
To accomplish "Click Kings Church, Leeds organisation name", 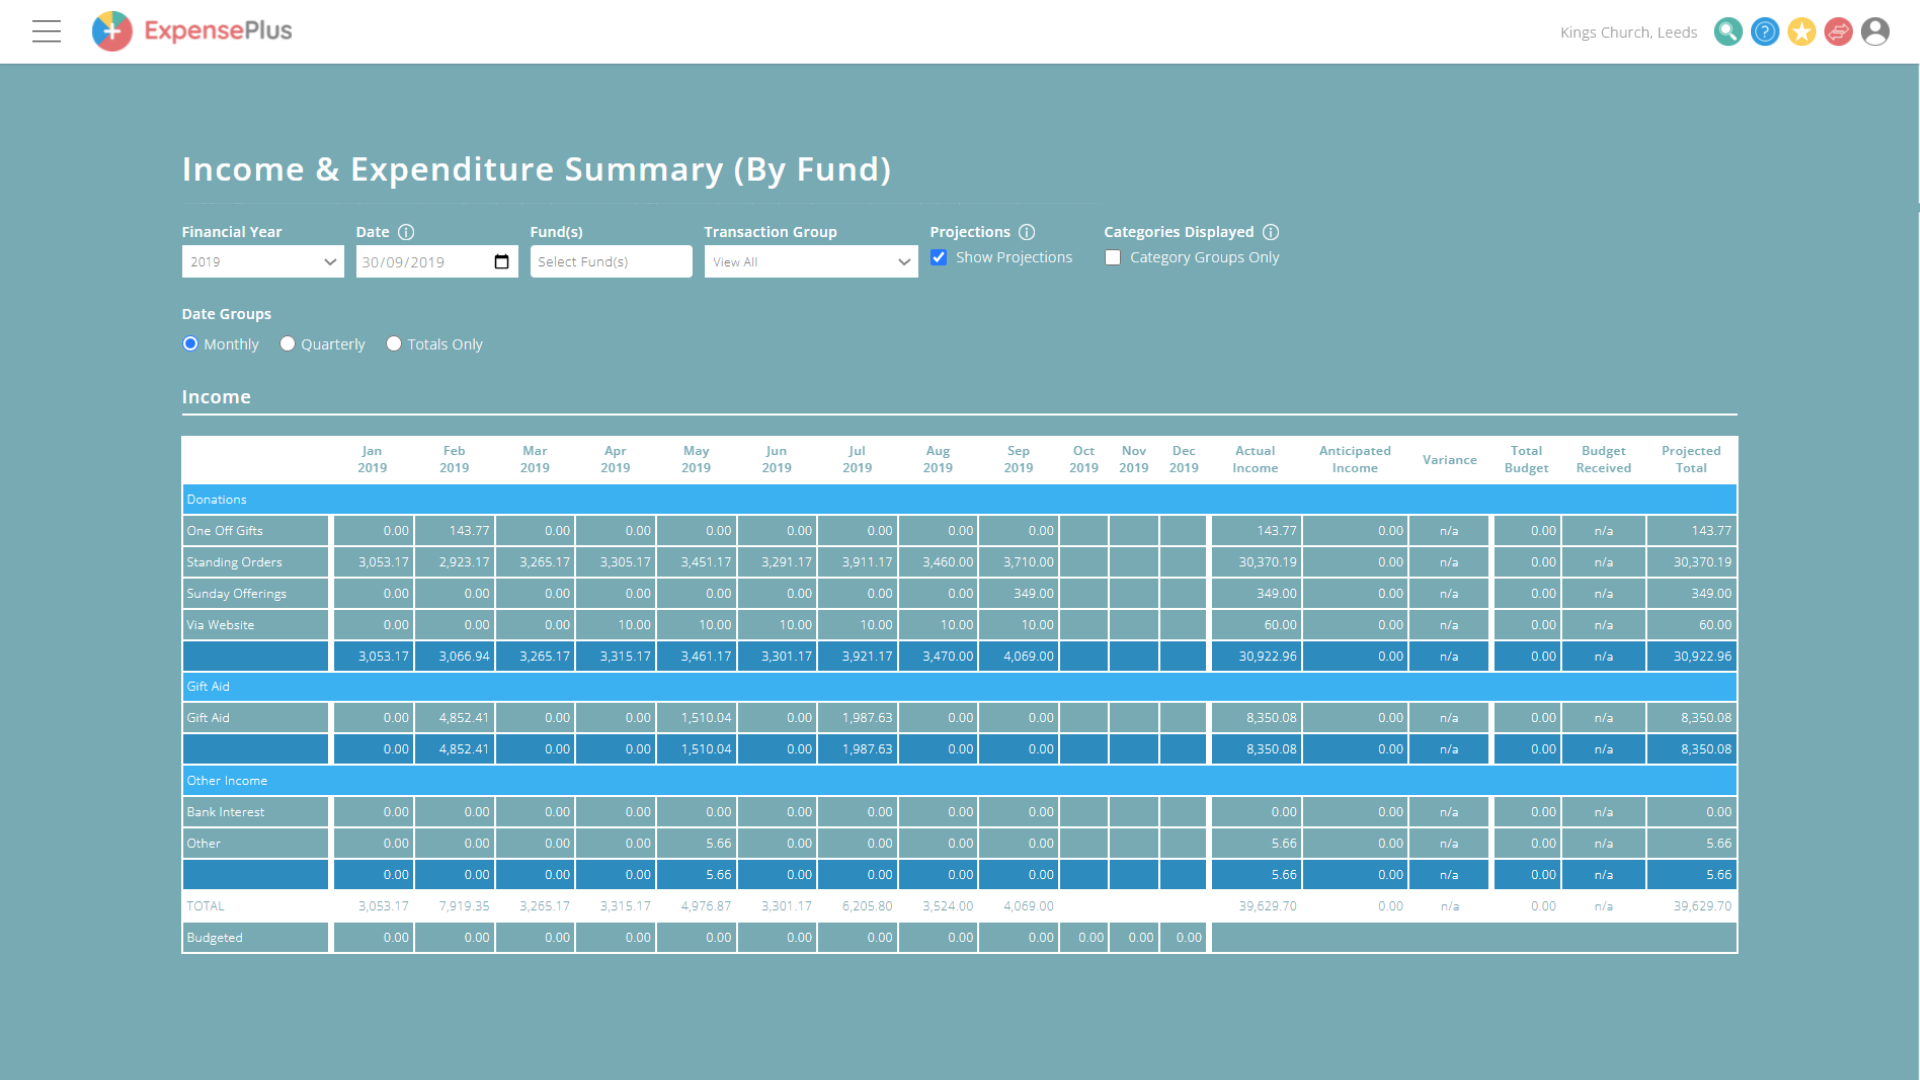I will (x=1628, y=33).
